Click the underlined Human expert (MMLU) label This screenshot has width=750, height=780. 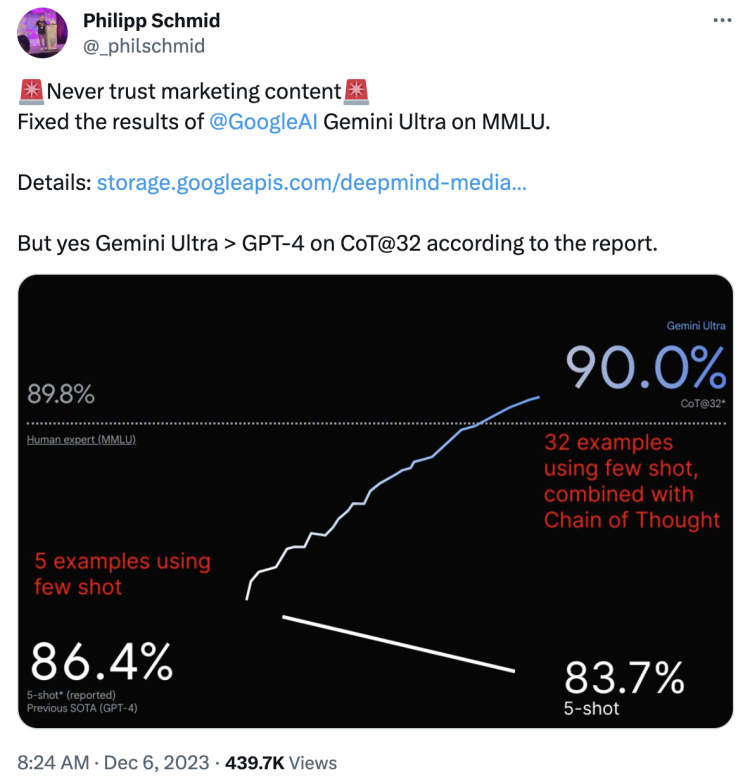pos(82,440)
